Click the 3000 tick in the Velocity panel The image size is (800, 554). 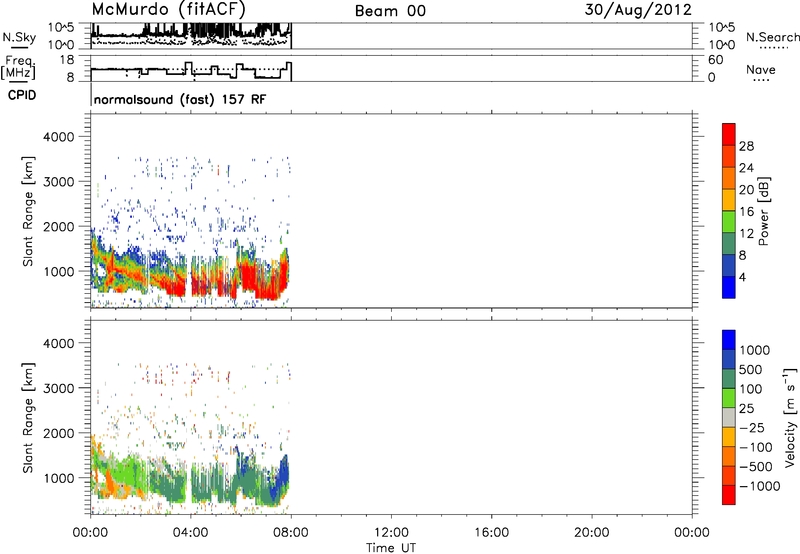click(x=59, y=388)
